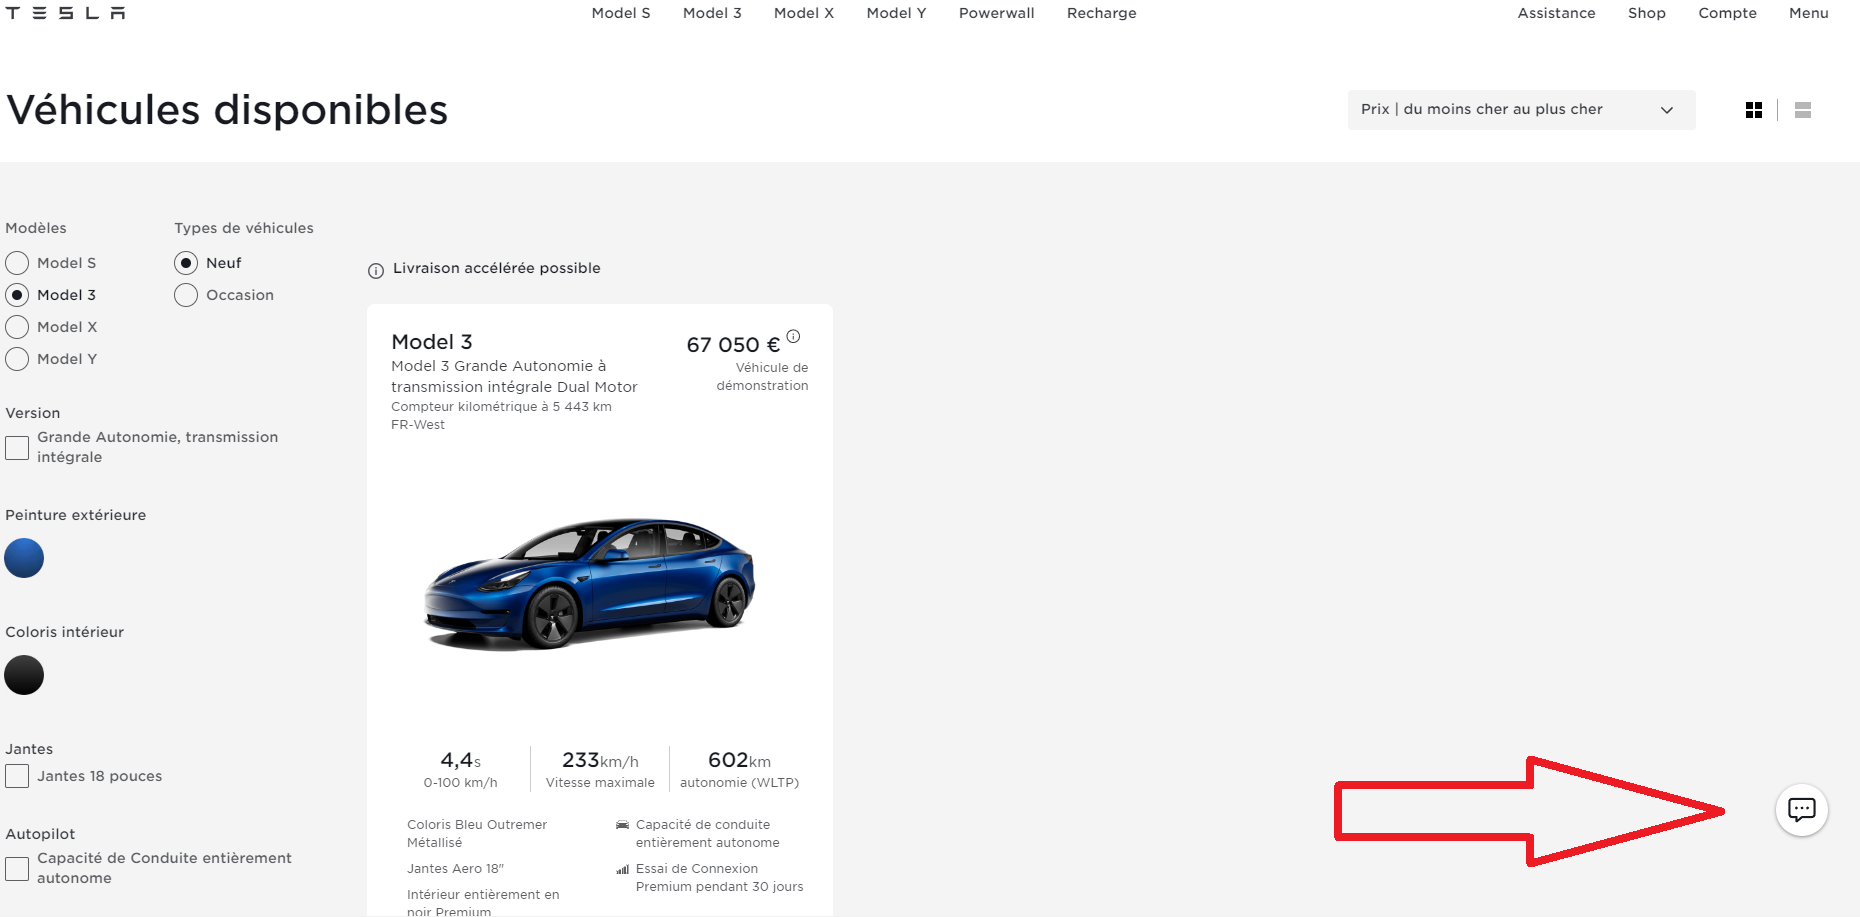Select the Model X filter radio button
The width and height of the screenshot is (1860, 917).
pyautogui.click(x=17, y=327)
